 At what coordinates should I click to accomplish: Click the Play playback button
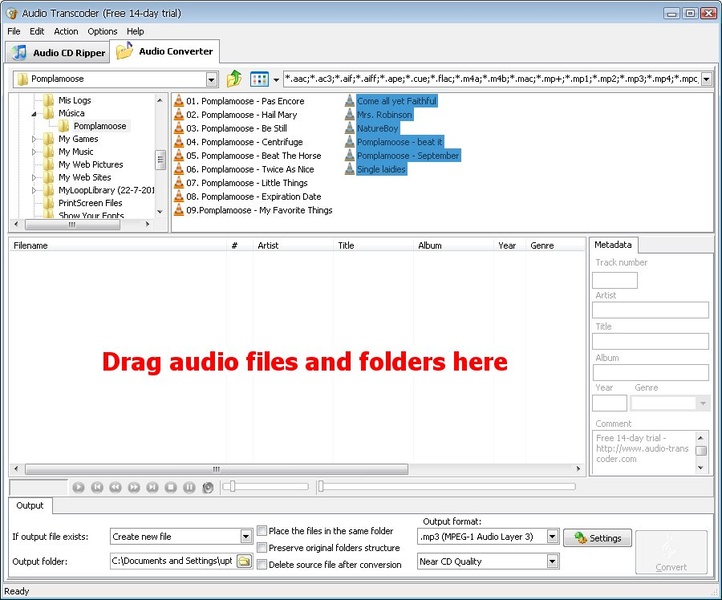79,487
